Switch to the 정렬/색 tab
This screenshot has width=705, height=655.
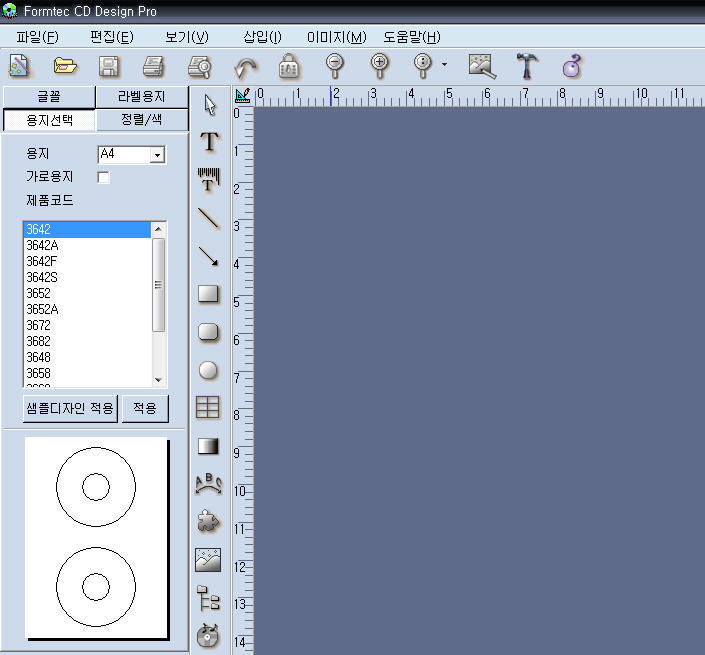[x=142, y=120]
